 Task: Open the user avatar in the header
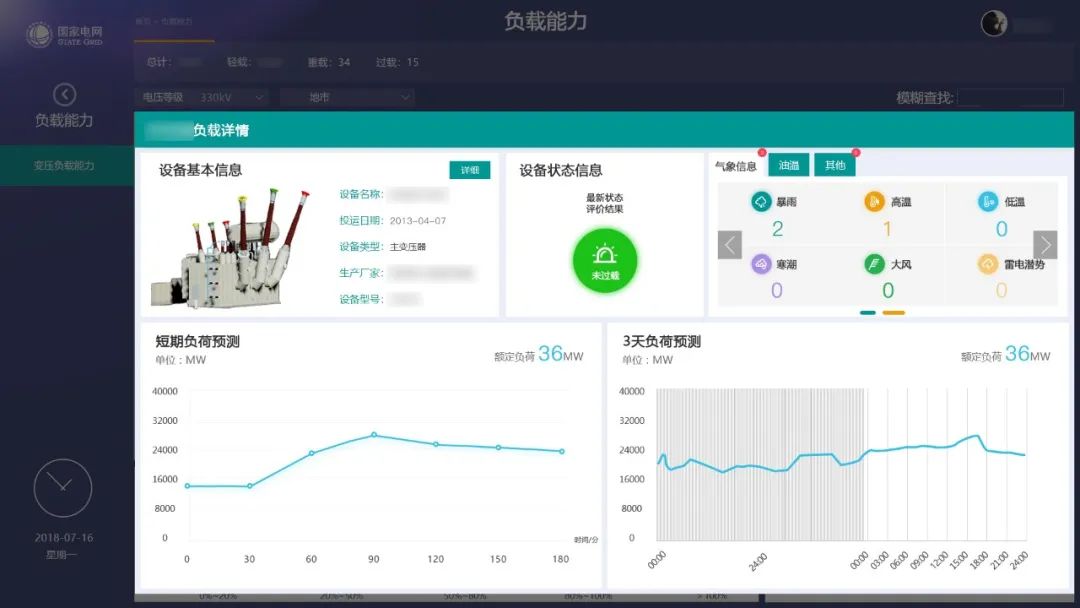pos(993,23)
